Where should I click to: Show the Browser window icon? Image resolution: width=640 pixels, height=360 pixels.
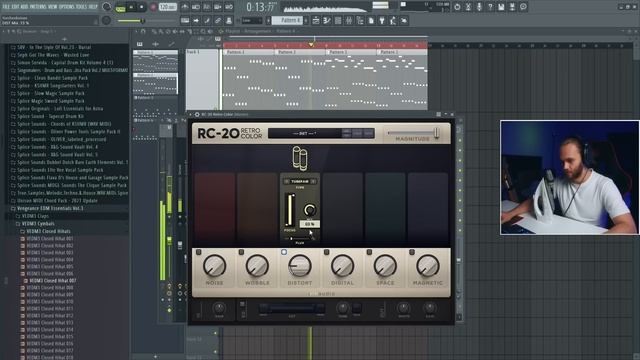pos(360,20)
